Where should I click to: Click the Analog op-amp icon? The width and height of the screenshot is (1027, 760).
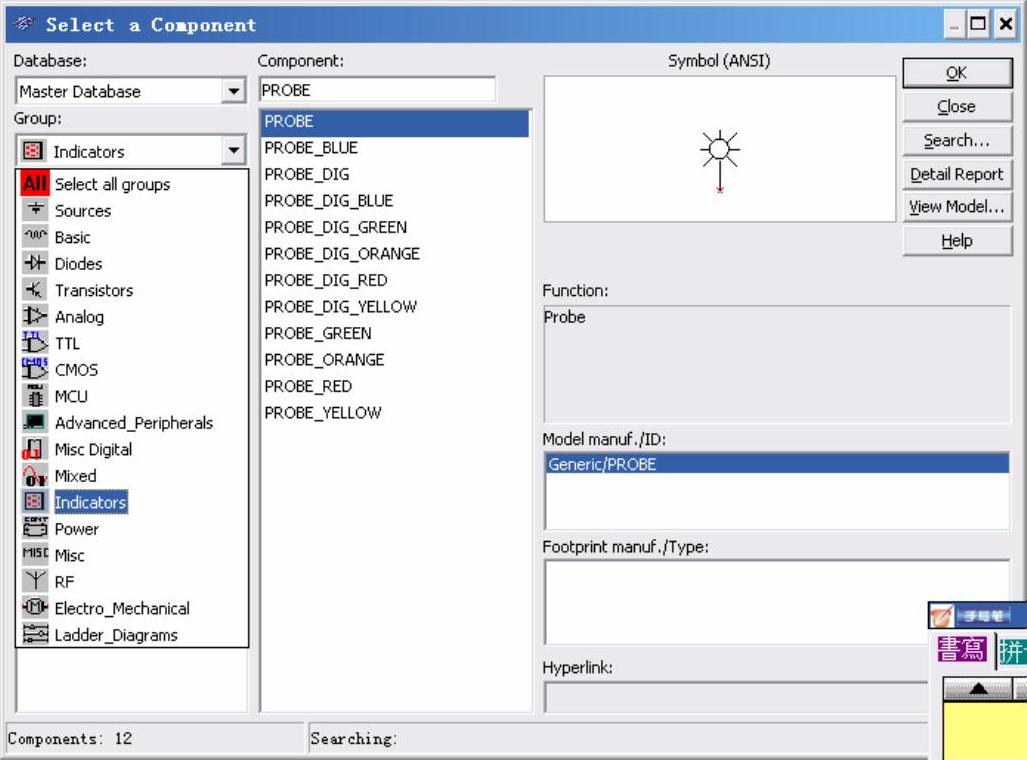[x=35, y=316]
